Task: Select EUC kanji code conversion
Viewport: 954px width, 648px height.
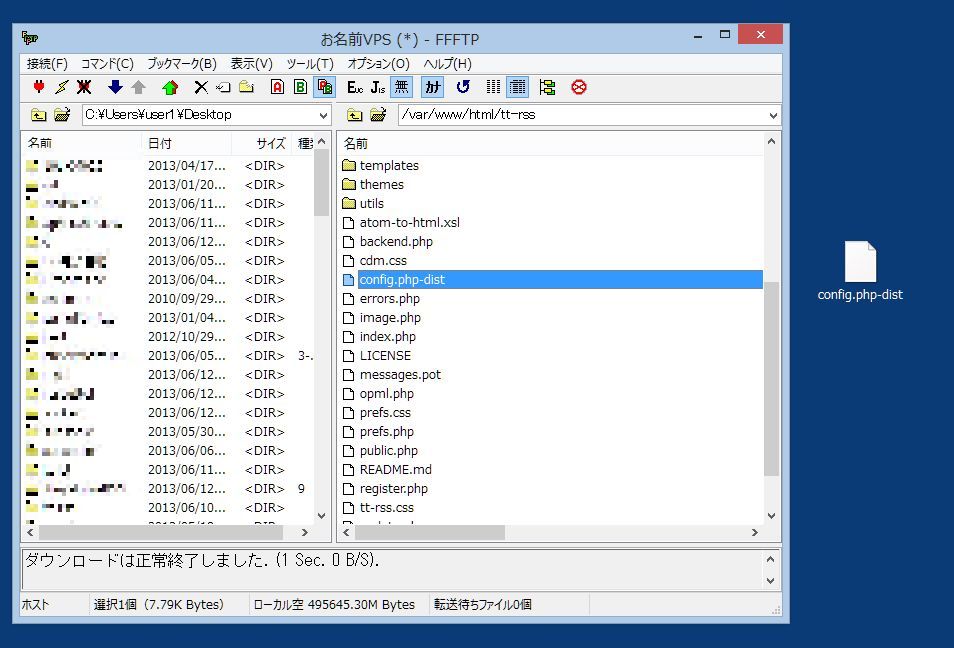Action: (355, 87)
